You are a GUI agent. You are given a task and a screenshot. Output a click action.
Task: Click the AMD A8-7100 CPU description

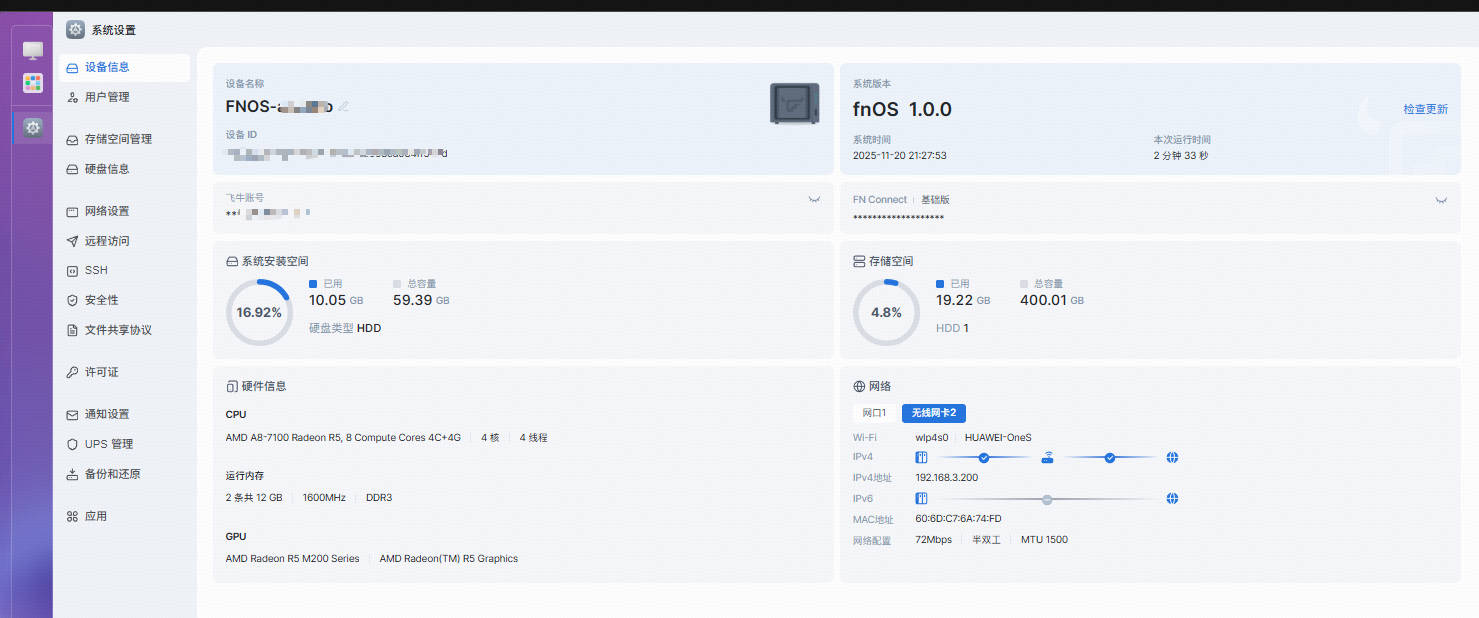coord(343,438)
